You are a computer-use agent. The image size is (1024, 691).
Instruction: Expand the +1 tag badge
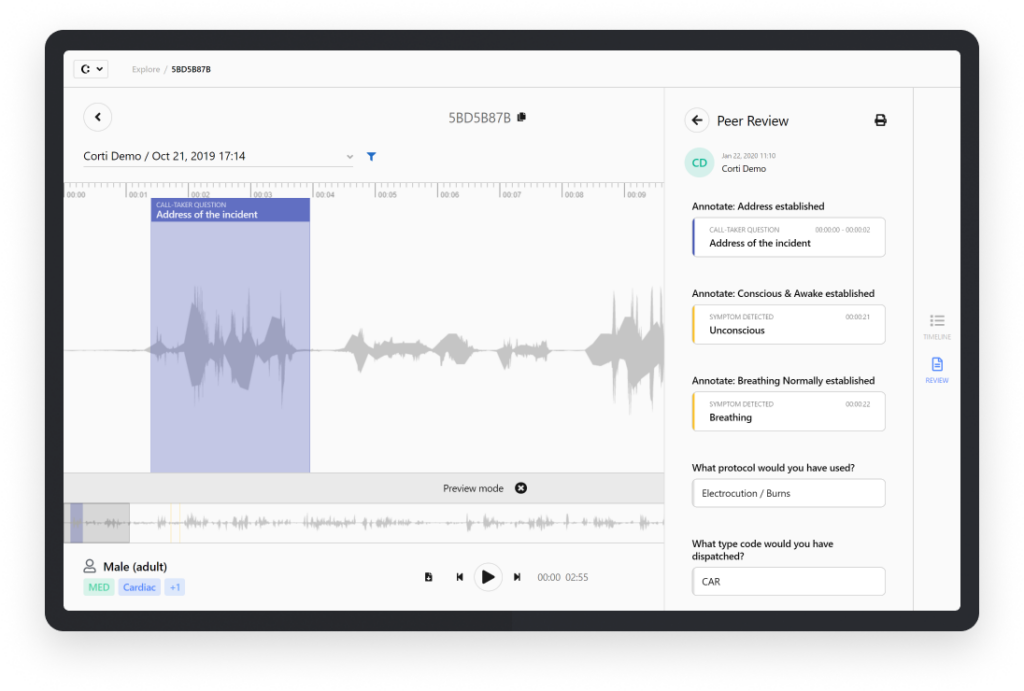tap(174, 587)
